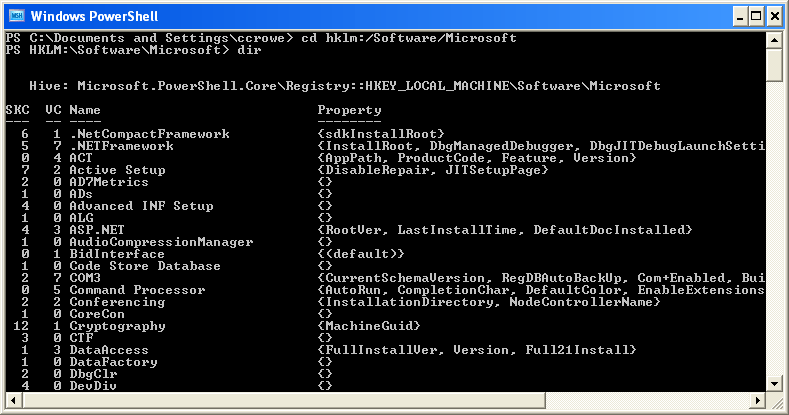The width and height of the screenshot is (789, 415).
Task: Click the DbgClr row name
Action: [93, 374]
